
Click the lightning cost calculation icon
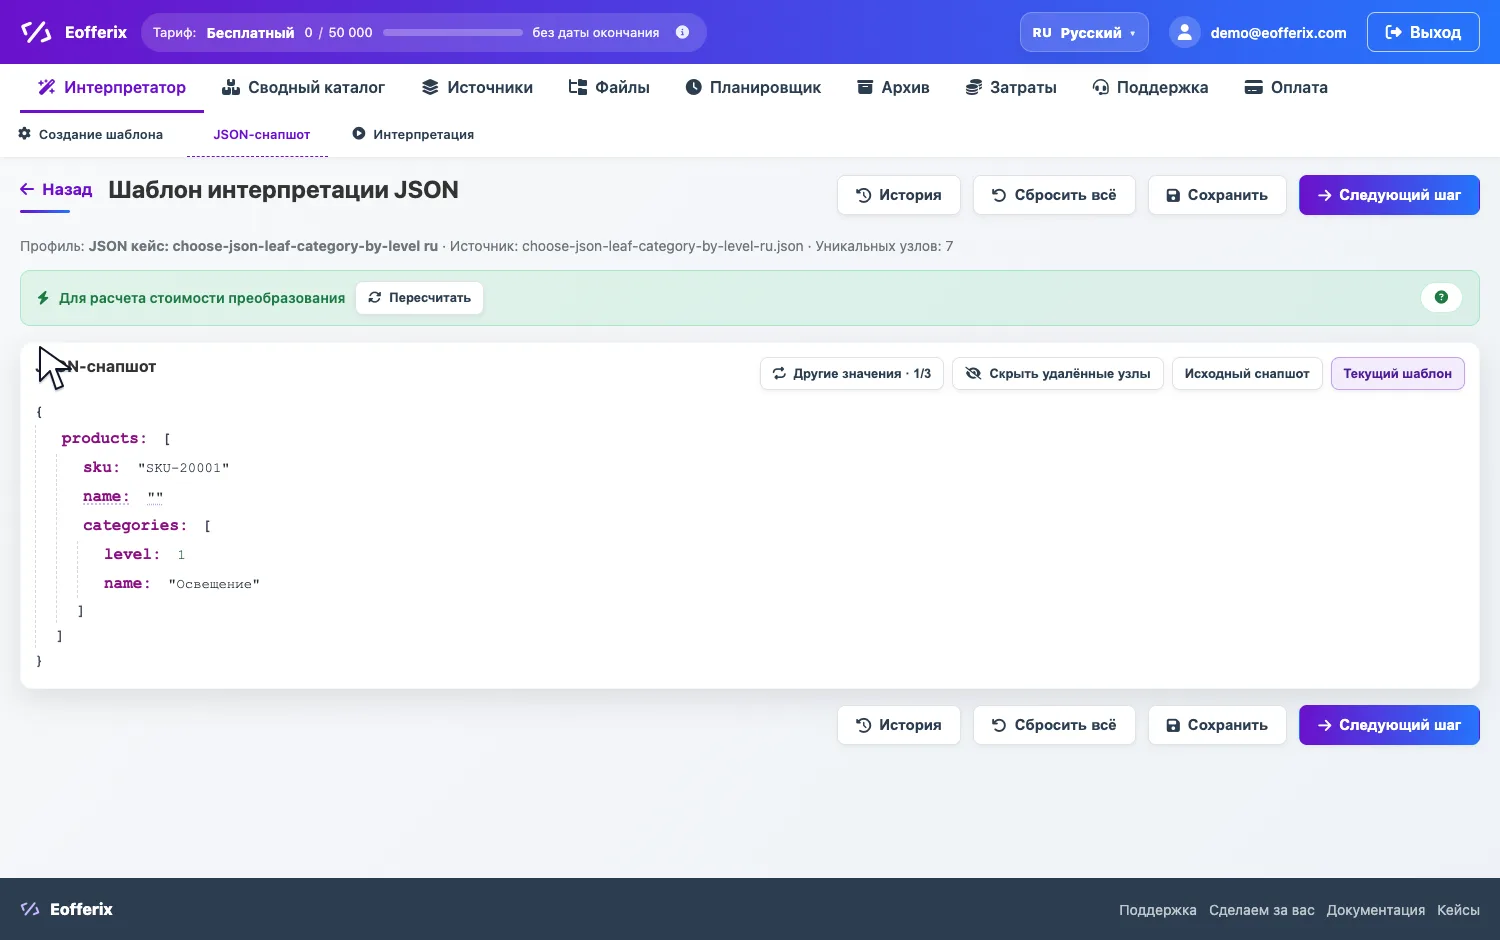[x=43, y=298]
